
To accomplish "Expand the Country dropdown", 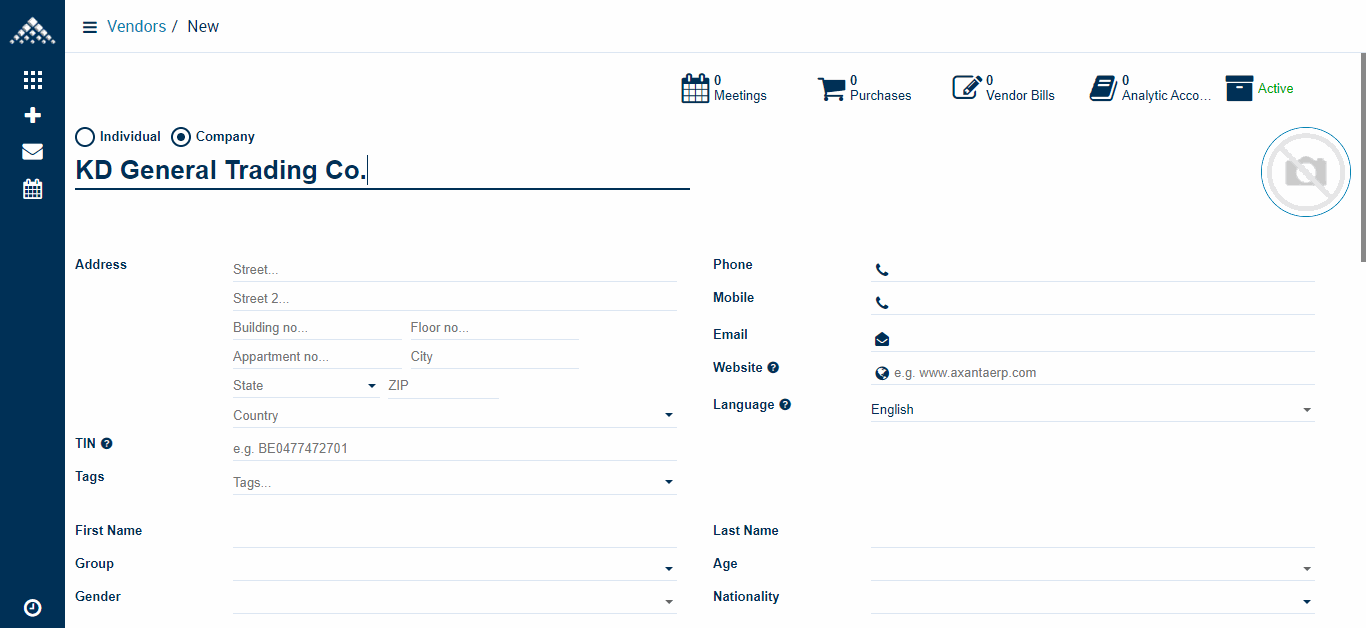I will [454, 415].
